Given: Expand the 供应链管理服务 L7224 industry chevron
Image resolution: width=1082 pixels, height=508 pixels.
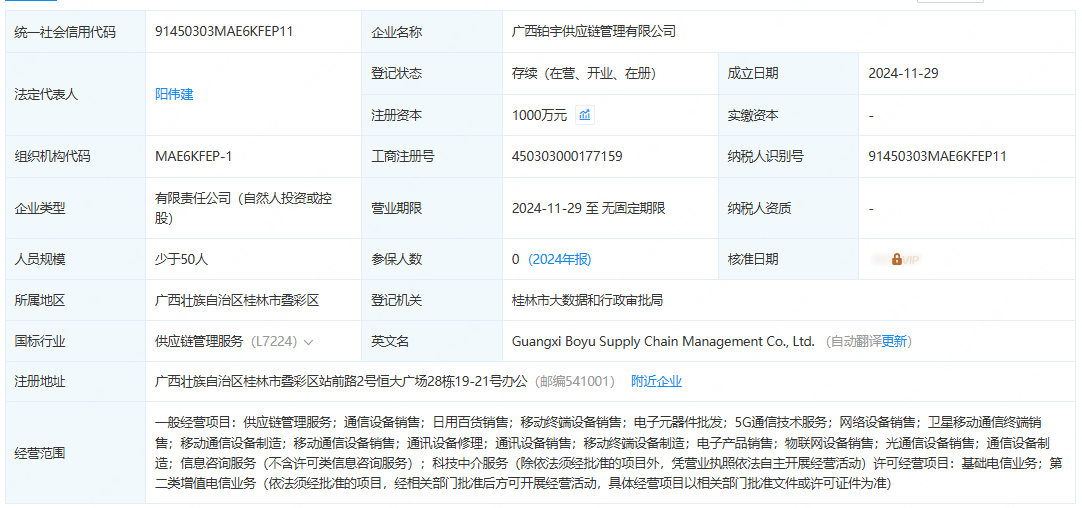Looking at the screenshot, I should (x=308, y=342).
